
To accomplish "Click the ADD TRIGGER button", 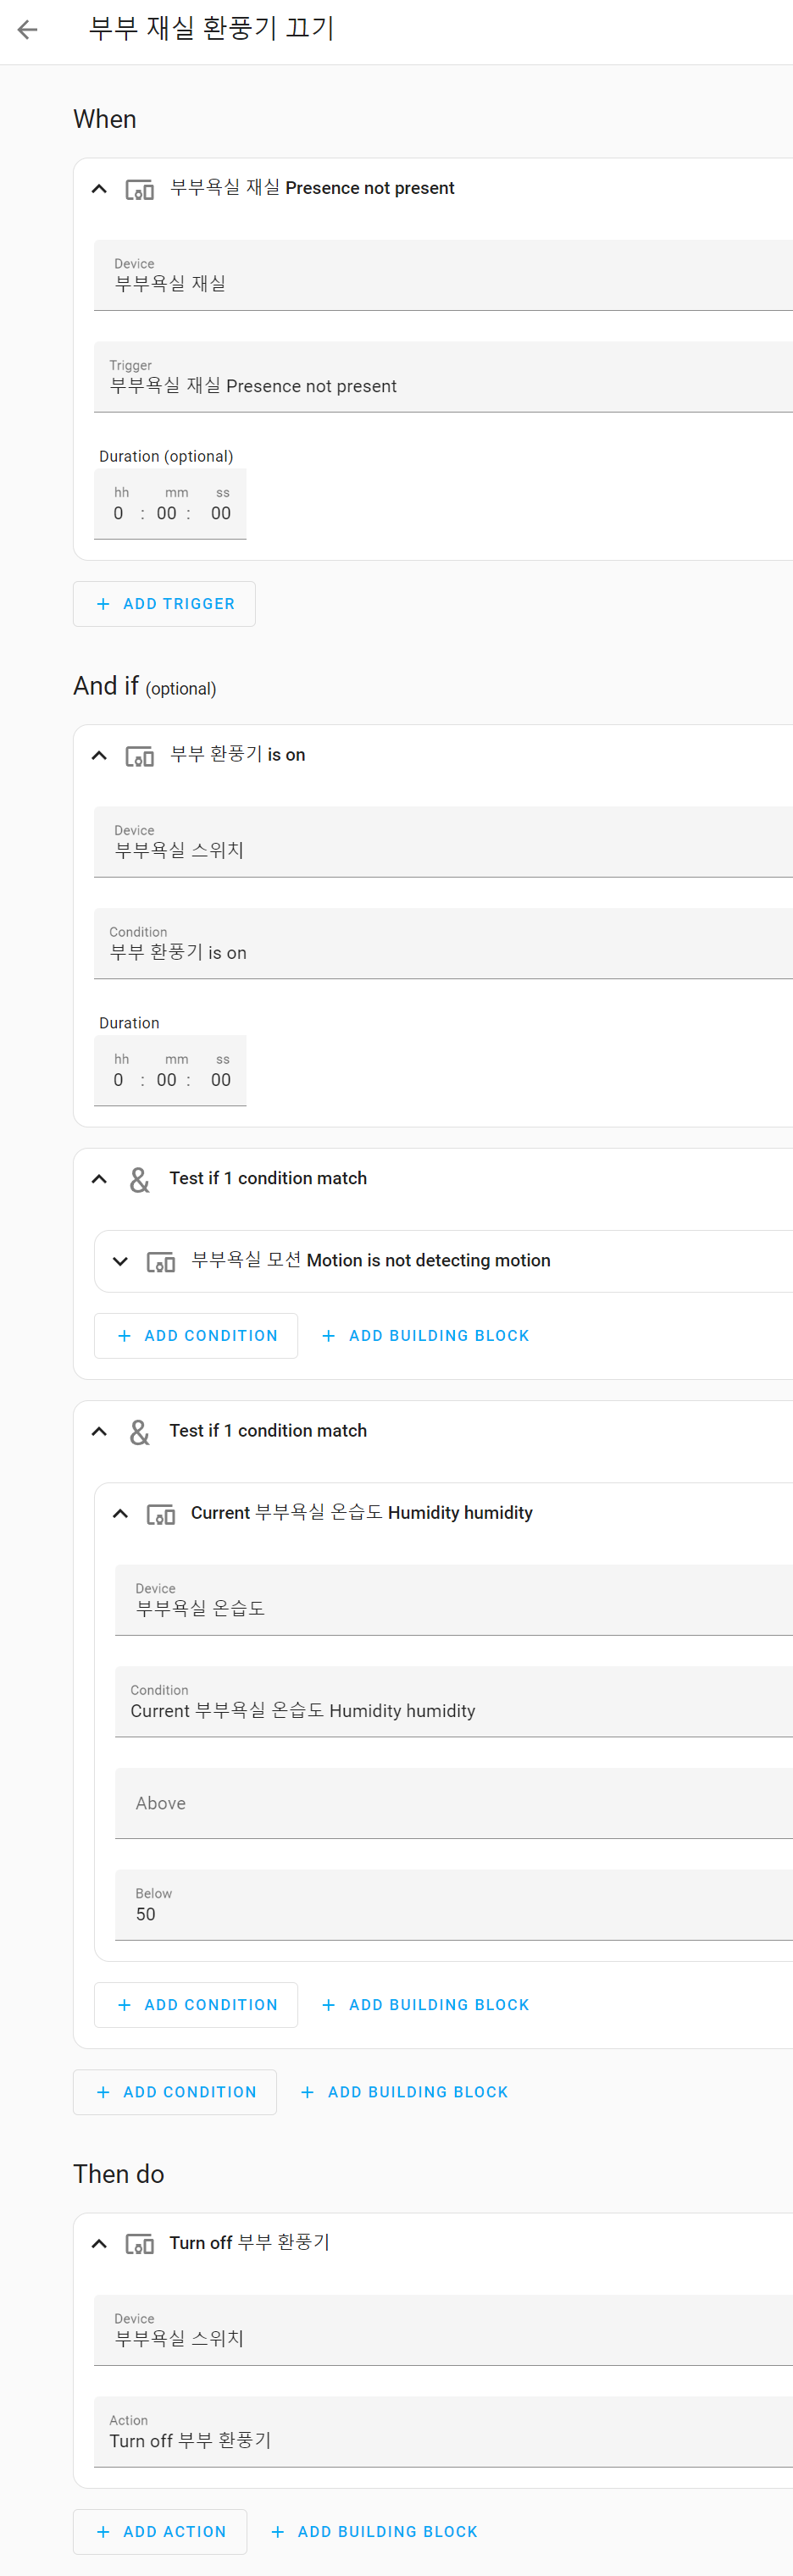I will coord(164,604).
